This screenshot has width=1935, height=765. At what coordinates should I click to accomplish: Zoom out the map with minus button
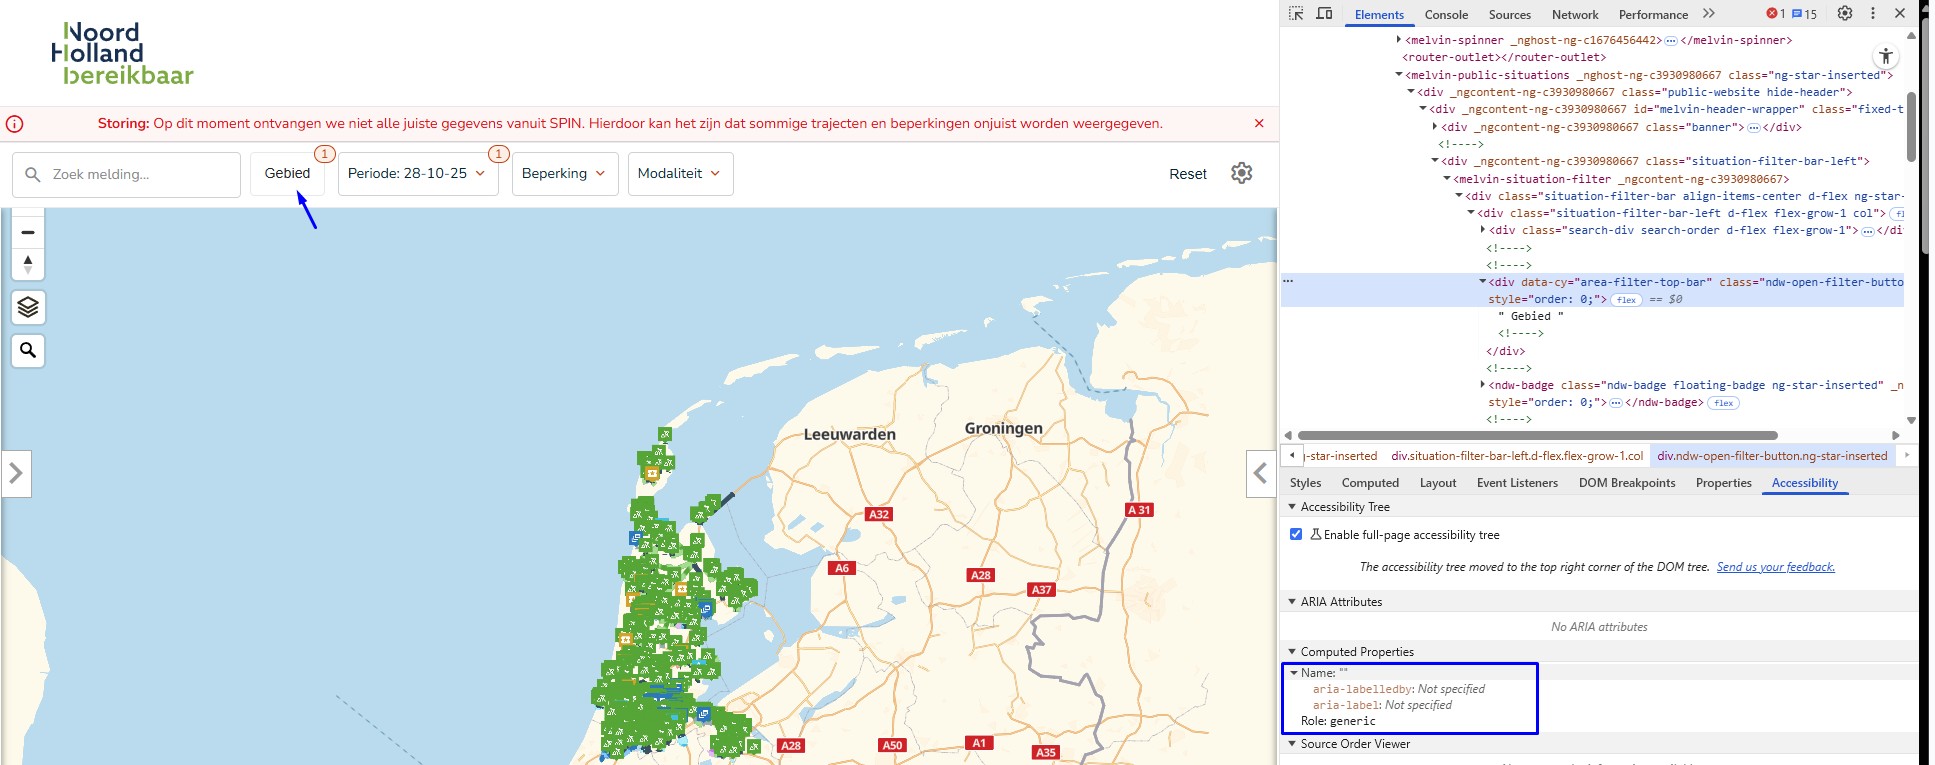click(x=28, y=232)
